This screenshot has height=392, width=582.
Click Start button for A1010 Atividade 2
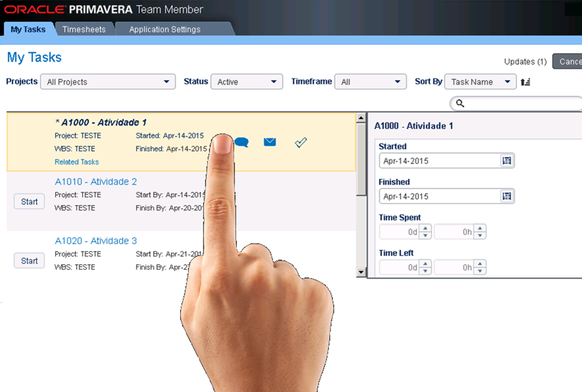click(x=29, y=202)
